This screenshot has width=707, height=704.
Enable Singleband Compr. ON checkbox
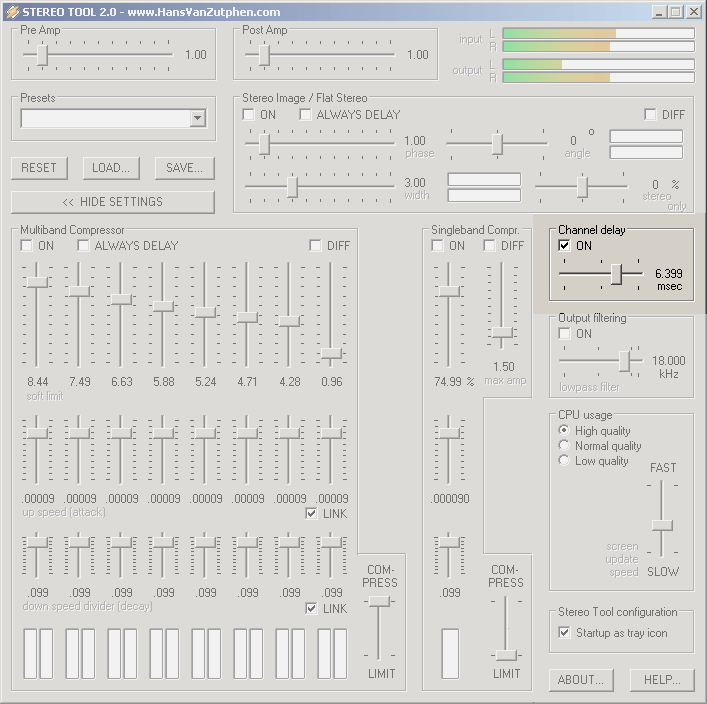437,246
